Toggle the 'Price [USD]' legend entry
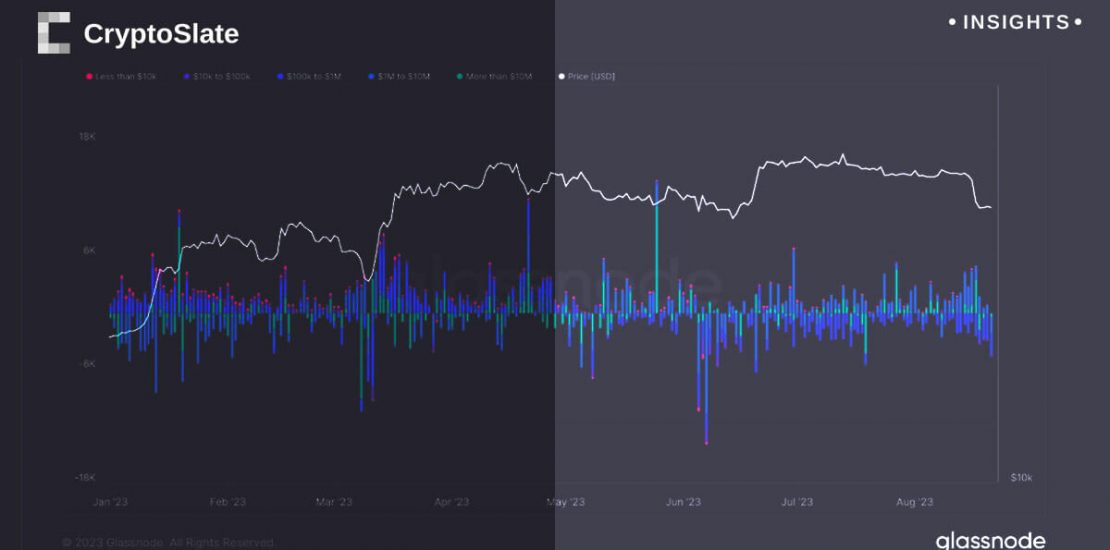1110x550 pixels. pos(591,77)
